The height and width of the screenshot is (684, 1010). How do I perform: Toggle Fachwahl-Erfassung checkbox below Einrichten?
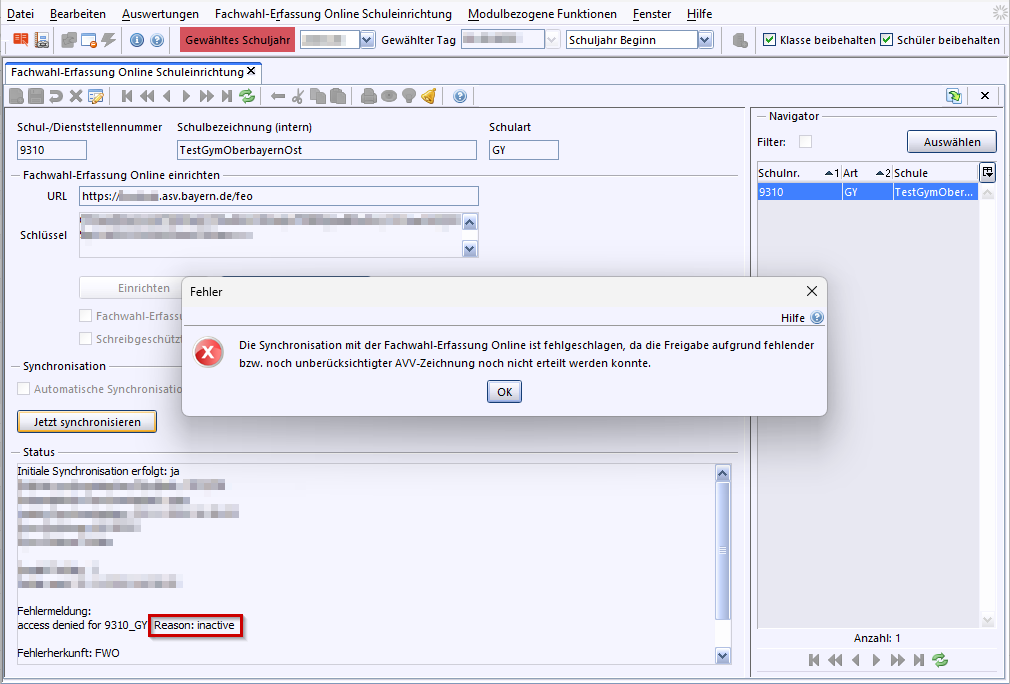coord(85,316)
